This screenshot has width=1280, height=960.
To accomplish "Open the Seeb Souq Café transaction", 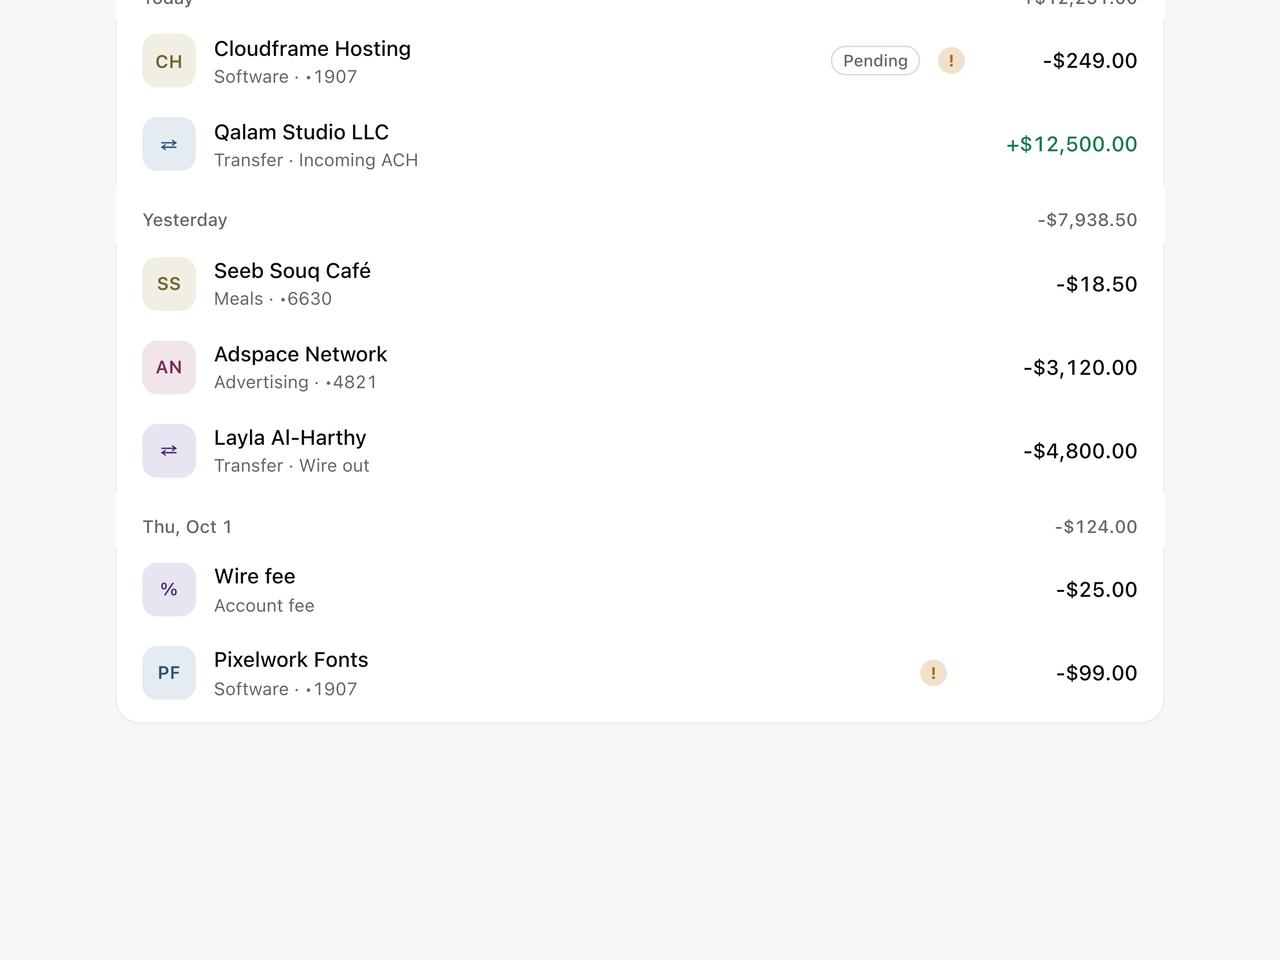I will tap(640, 284).
